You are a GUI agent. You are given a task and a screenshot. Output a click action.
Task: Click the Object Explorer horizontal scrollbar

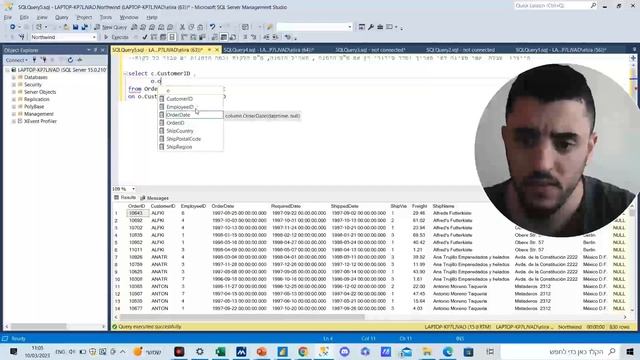pyautogui.click(x=39, y=326)
